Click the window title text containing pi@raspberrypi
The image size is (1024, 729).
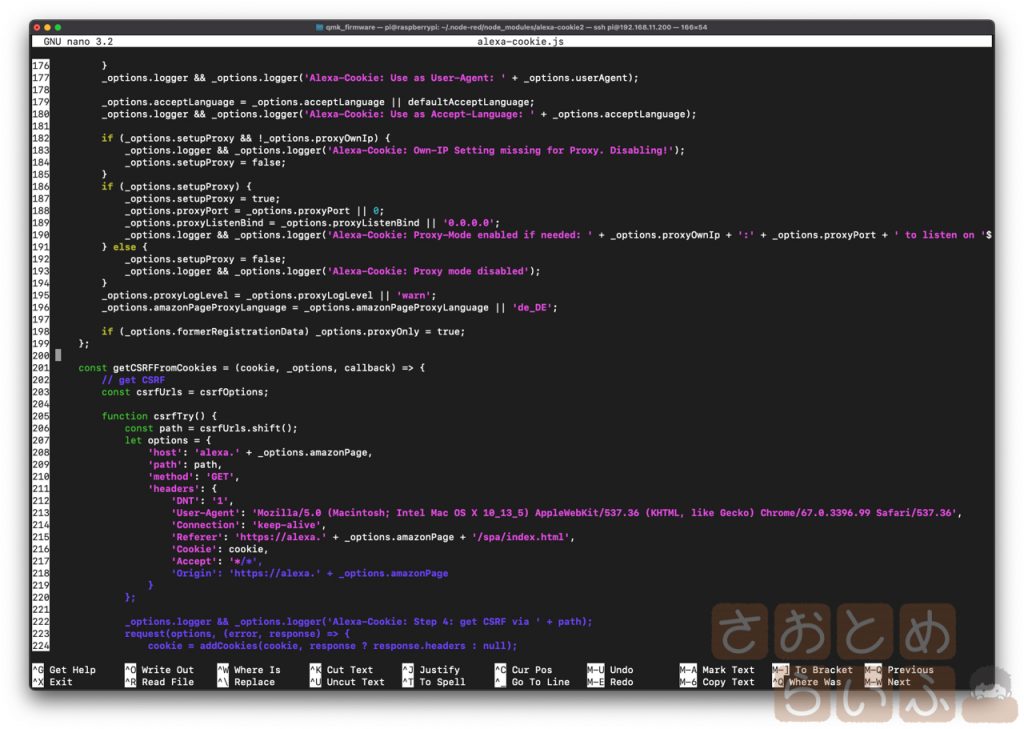coord(516,27)
